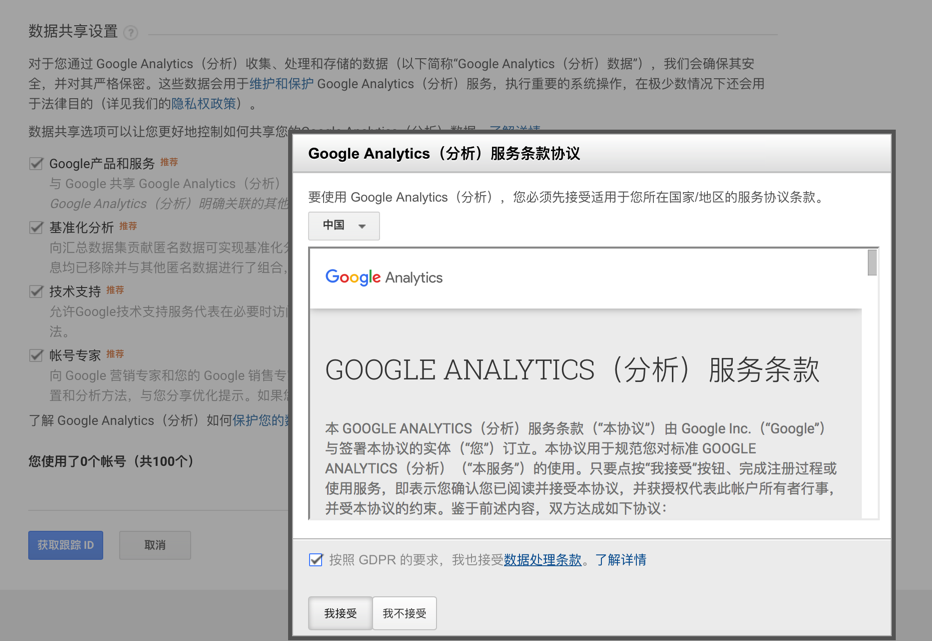Disable the 技术支持 checkbox
The width and height of the screenshot is (932, 641).
coord(36,291)
